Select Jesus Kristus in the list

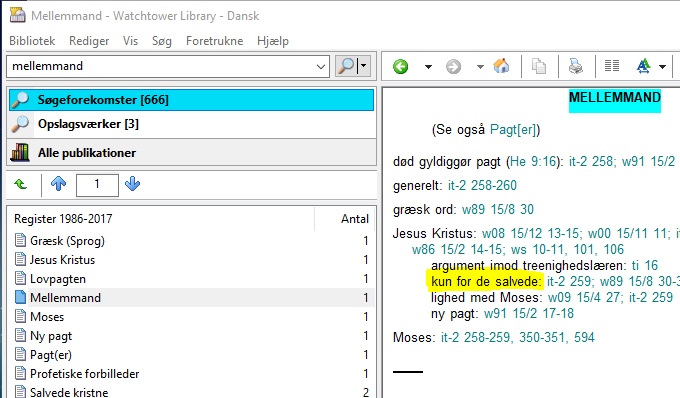coord(62,260)
